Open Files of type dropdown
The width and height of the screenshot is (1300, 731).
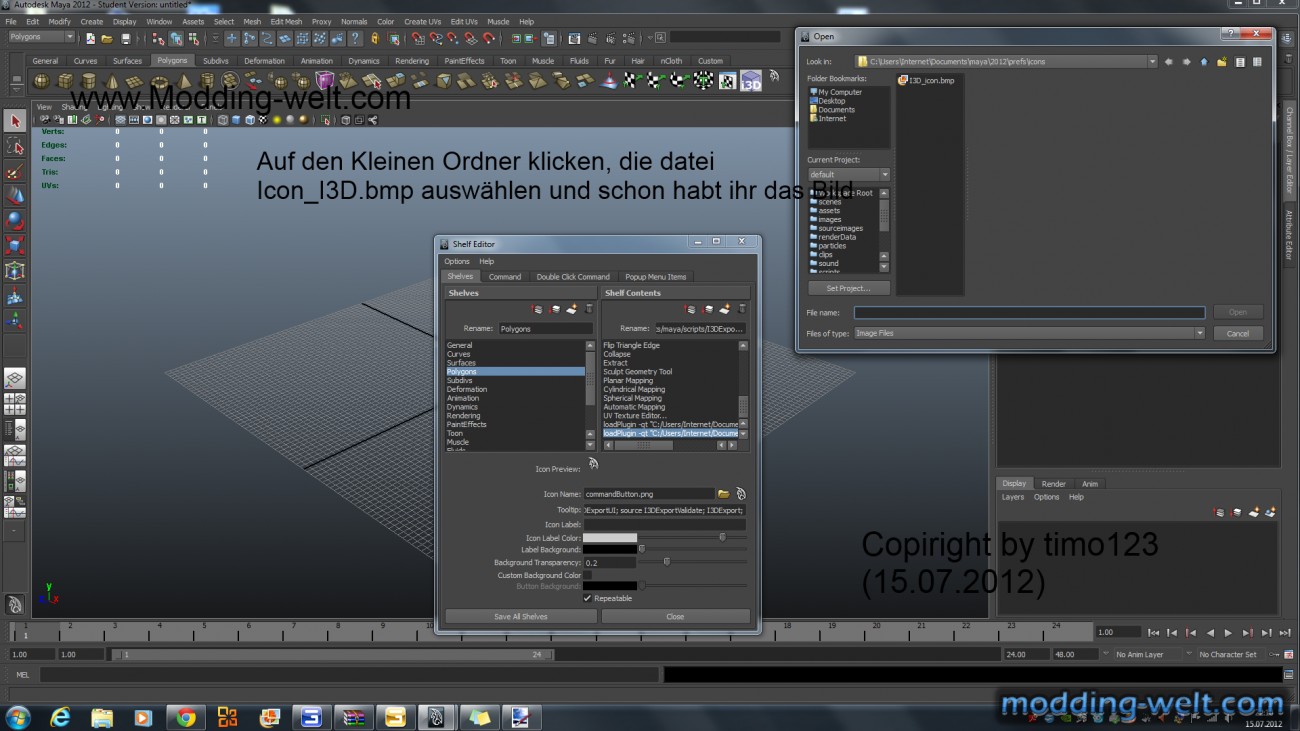1200,333
